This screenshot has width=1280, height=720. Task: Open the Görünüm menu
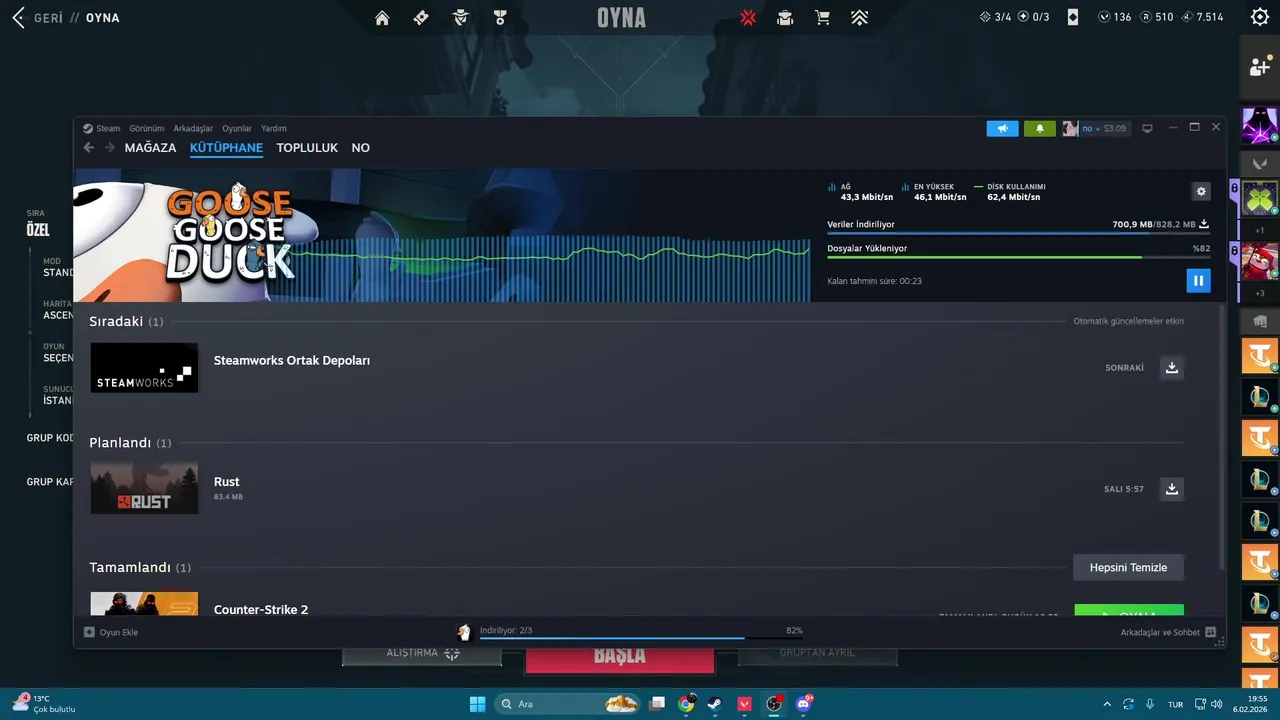click(146, 128)
